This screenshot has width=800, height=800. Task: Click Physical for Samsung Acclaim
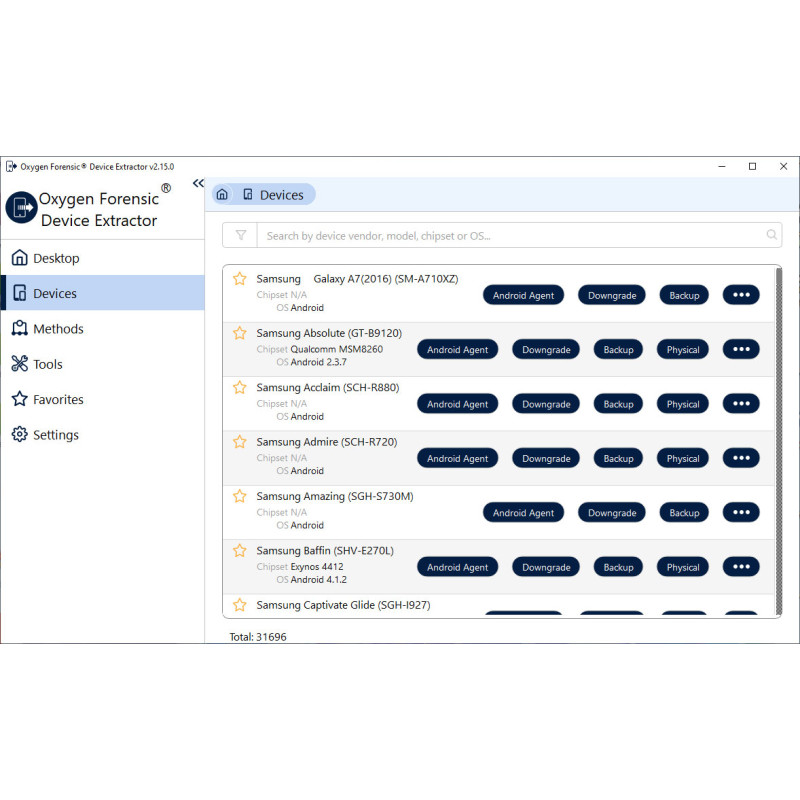pos(683,404)
